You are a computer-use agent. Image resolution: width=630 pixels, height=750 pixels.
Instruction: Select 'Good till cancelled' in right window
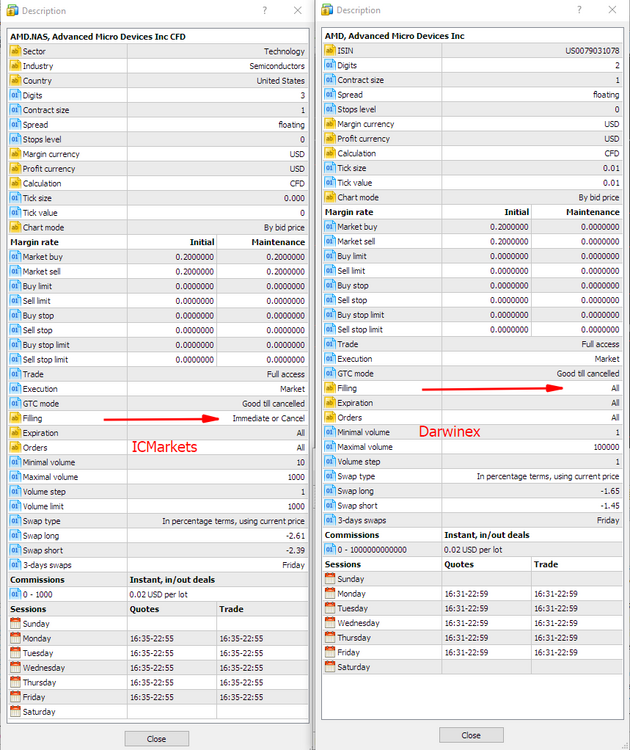tap(588, 374)
